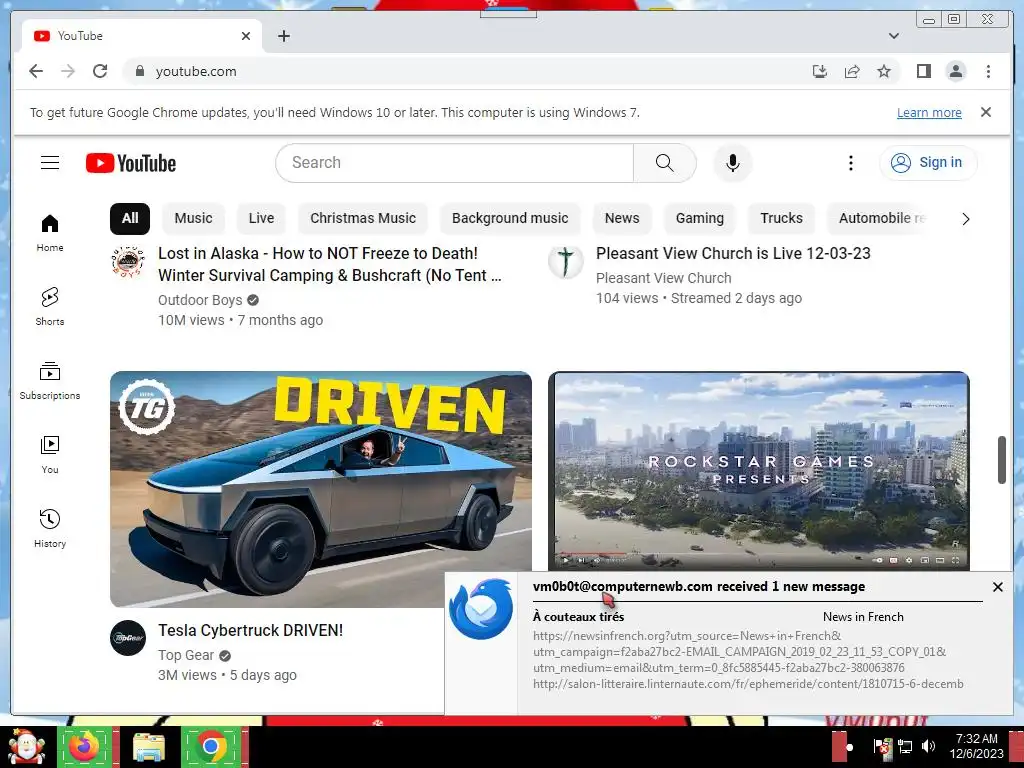View site information lock icon
This screenshot has width=1024, height=768.
139,71
